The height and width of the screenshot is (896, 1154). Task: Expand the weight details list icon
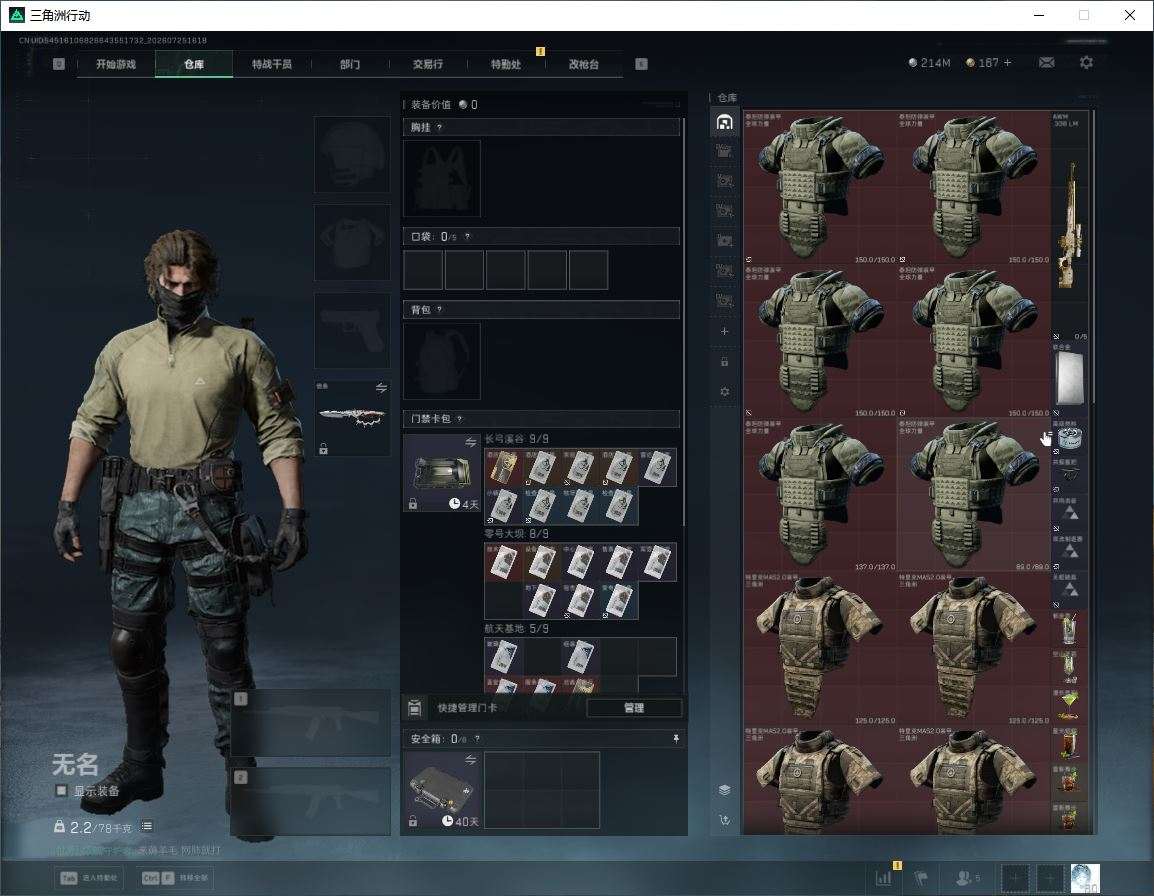click(147, 826)
